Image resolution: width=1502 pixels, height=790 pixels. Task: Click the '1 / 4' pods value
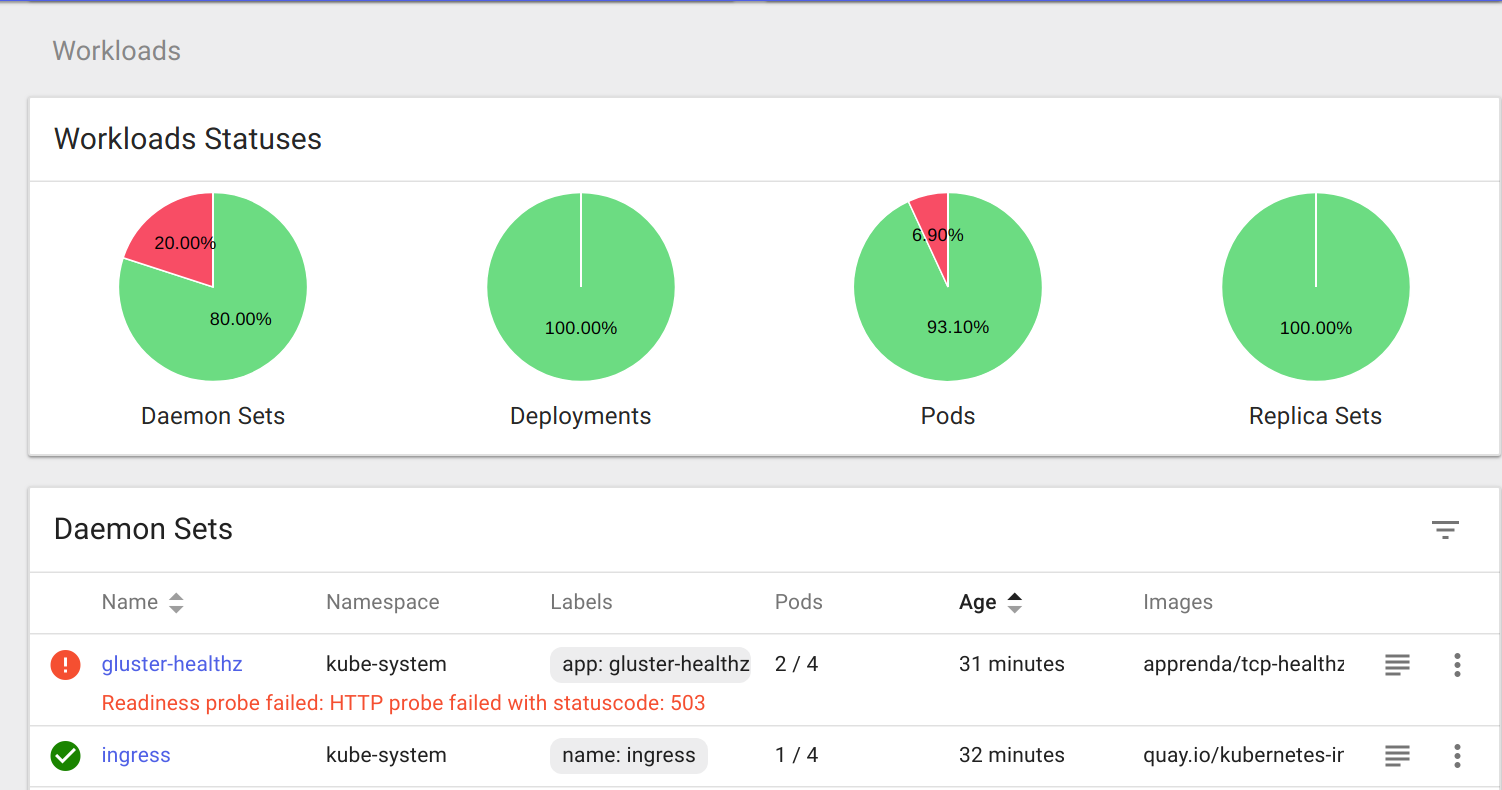click(797, 755)
